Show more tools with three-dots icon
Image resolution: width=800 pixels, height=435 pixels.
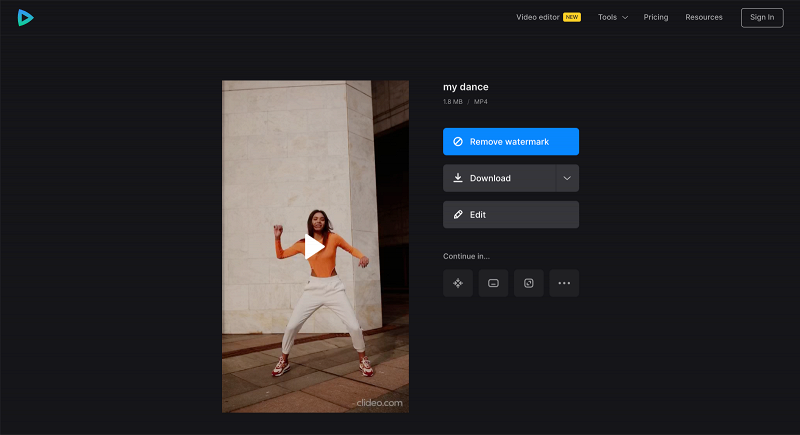pyautogui.click(x=564, y=283)
